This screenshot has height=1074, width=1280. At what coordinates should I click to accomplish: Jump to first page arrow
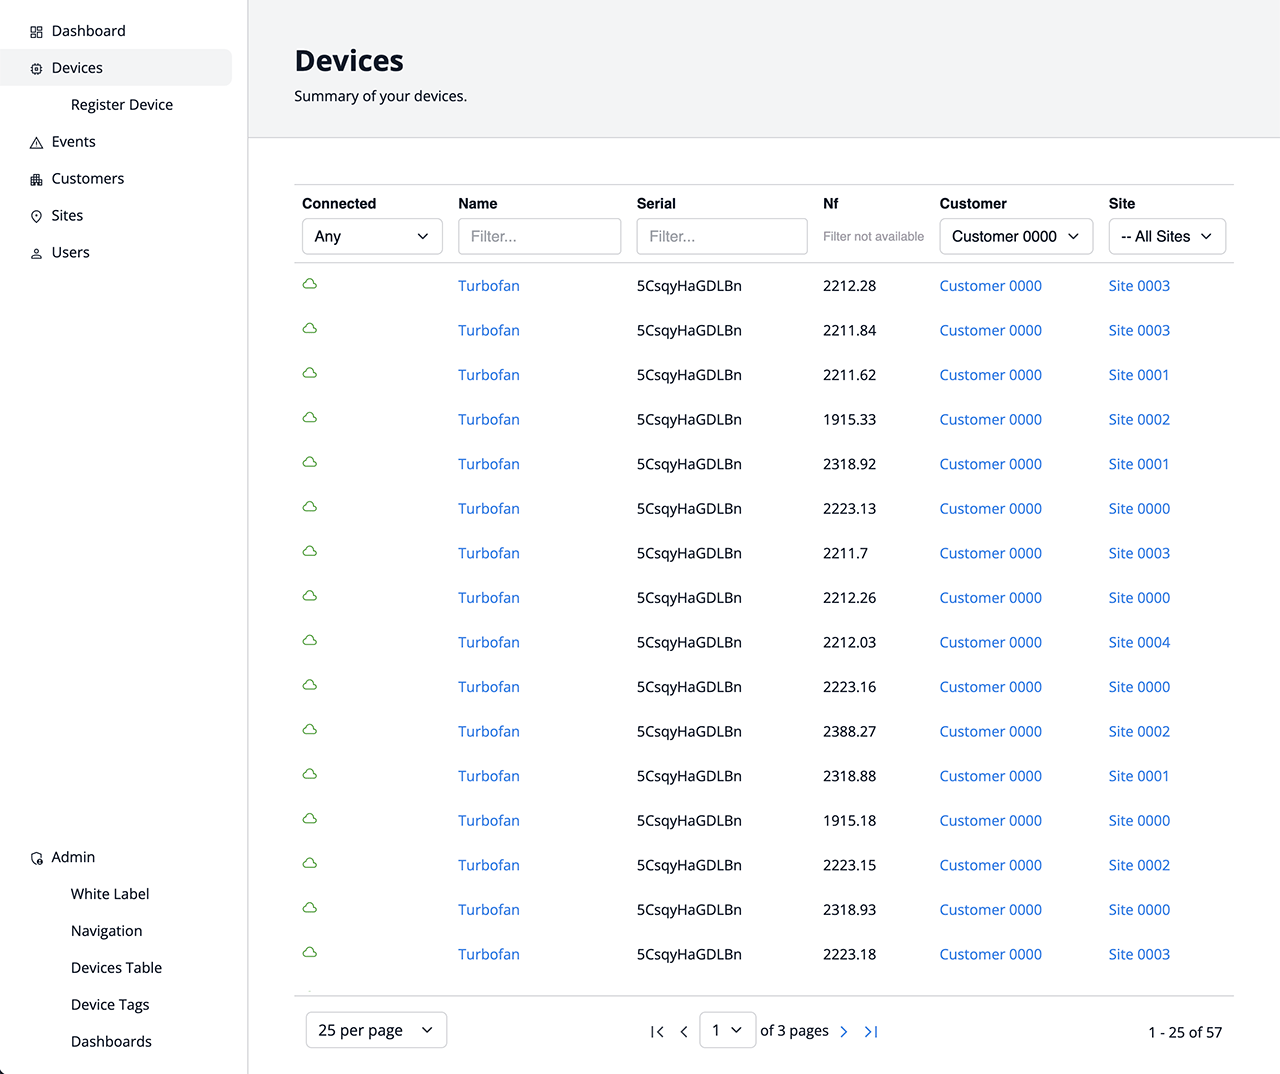coord(657,1031)
